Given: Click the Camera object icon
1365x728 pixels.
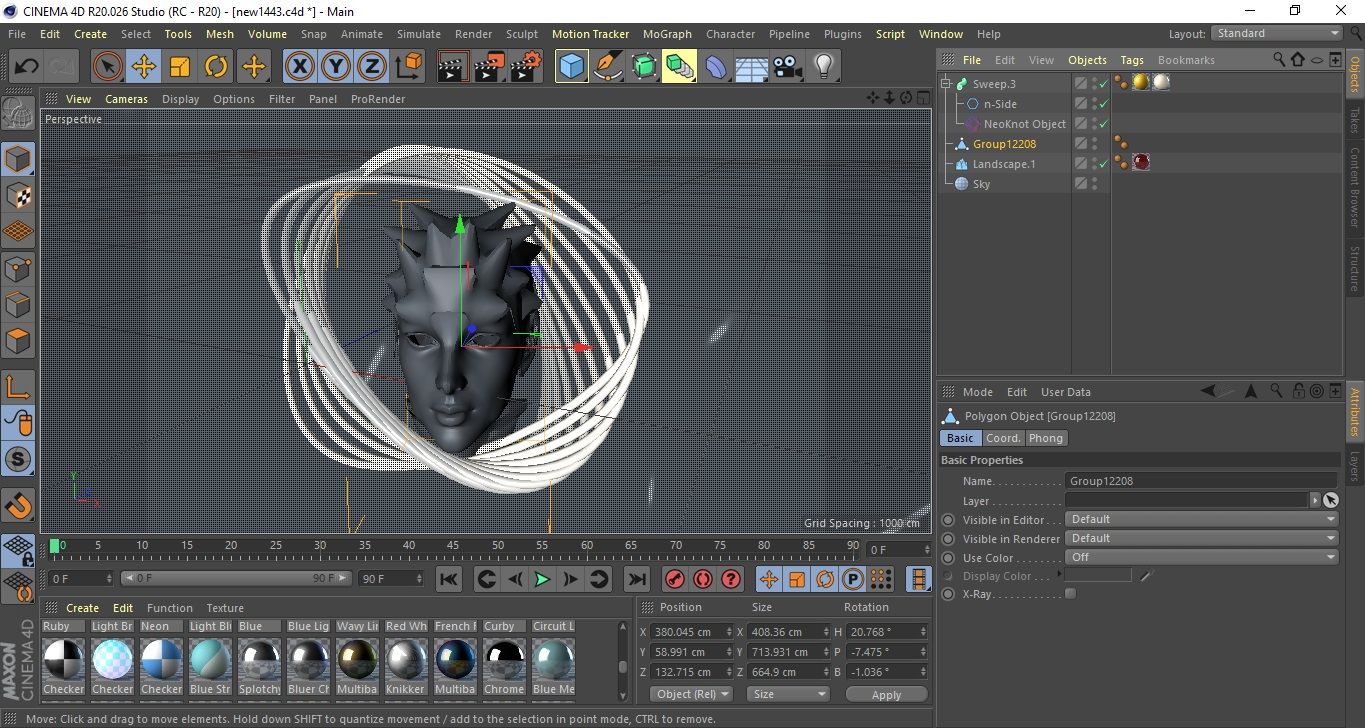Looking at the screenshot, I should click(x=788, y=67).
